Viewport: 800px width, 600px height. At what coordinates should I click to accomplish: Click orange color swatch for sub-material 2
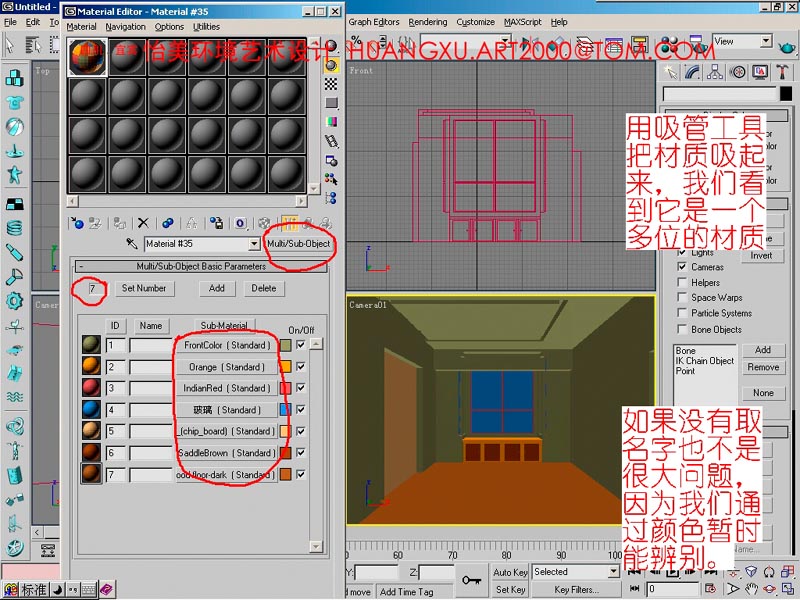pyautogui.click(x=285, y=366)
